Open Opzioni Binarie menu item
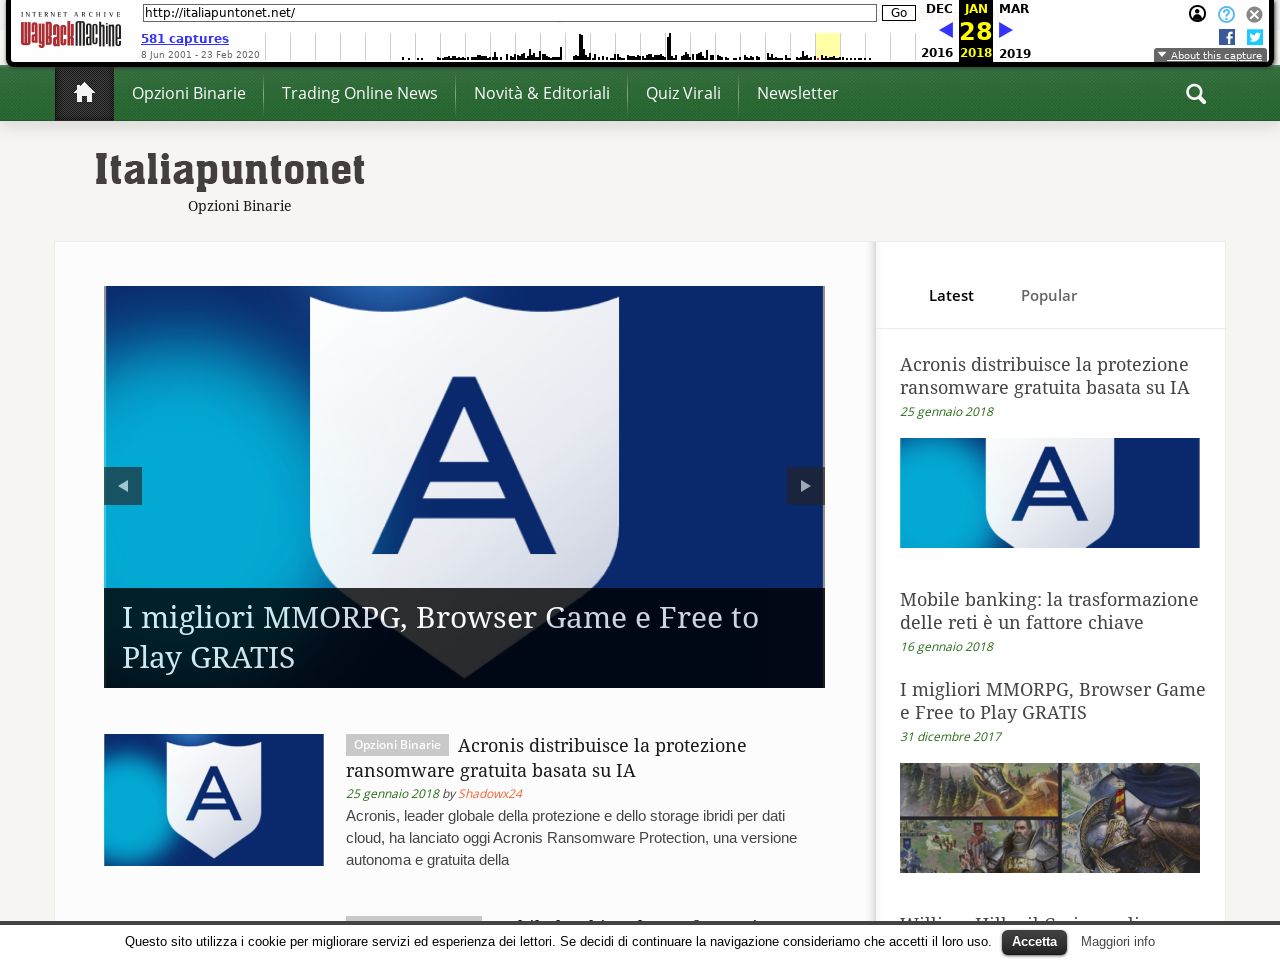 189,93
